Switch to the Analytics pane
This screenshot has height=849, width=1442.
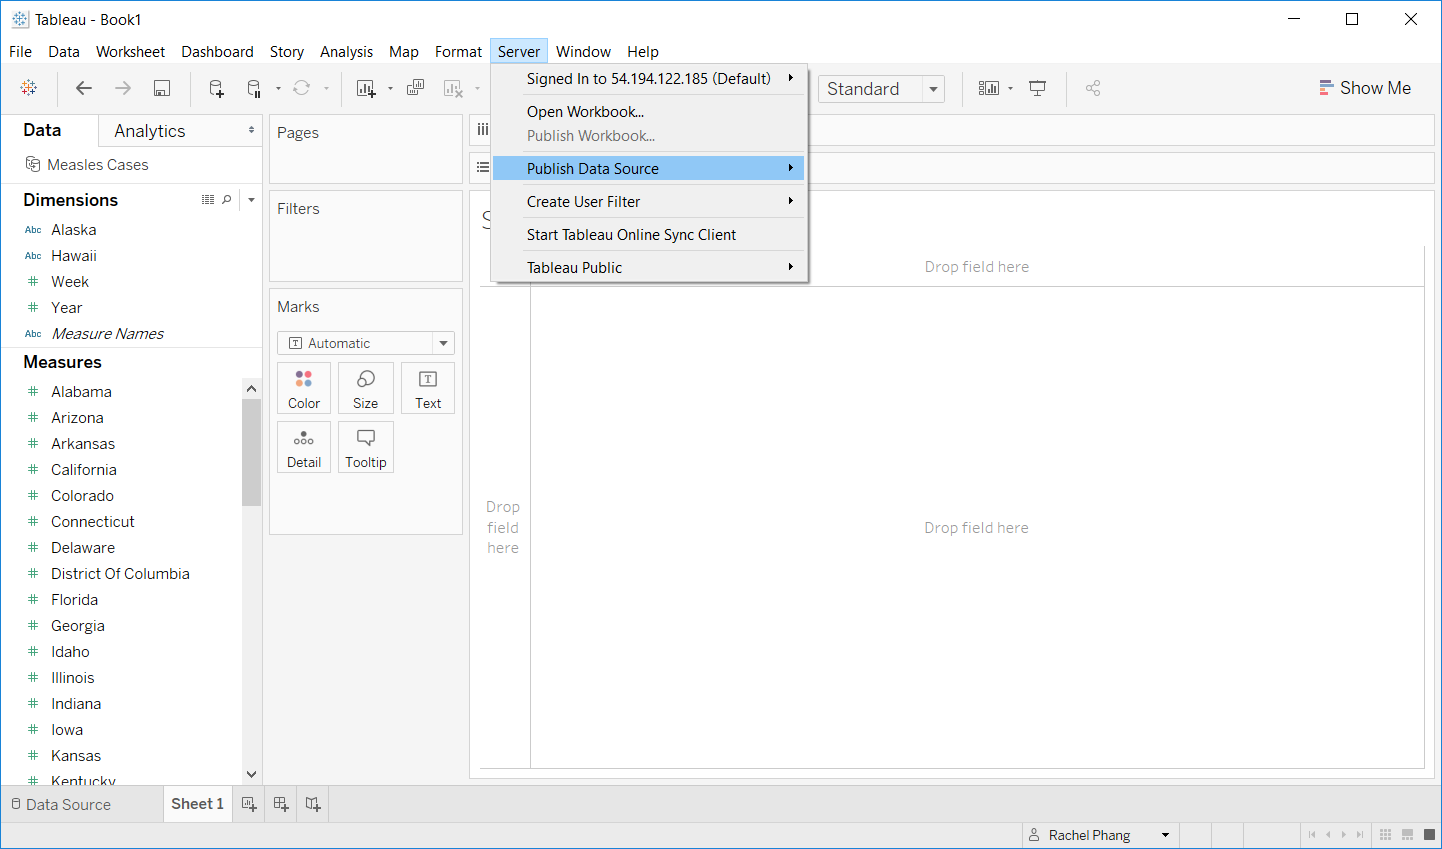(x=150, y=131)
